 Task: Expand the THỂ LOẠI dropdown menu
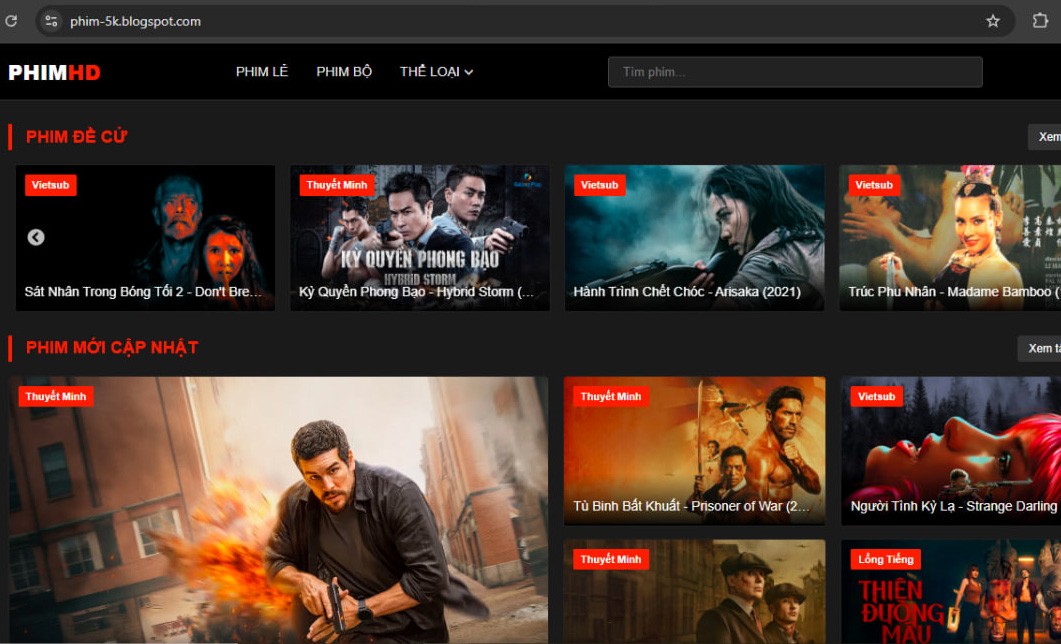[436, 72]
